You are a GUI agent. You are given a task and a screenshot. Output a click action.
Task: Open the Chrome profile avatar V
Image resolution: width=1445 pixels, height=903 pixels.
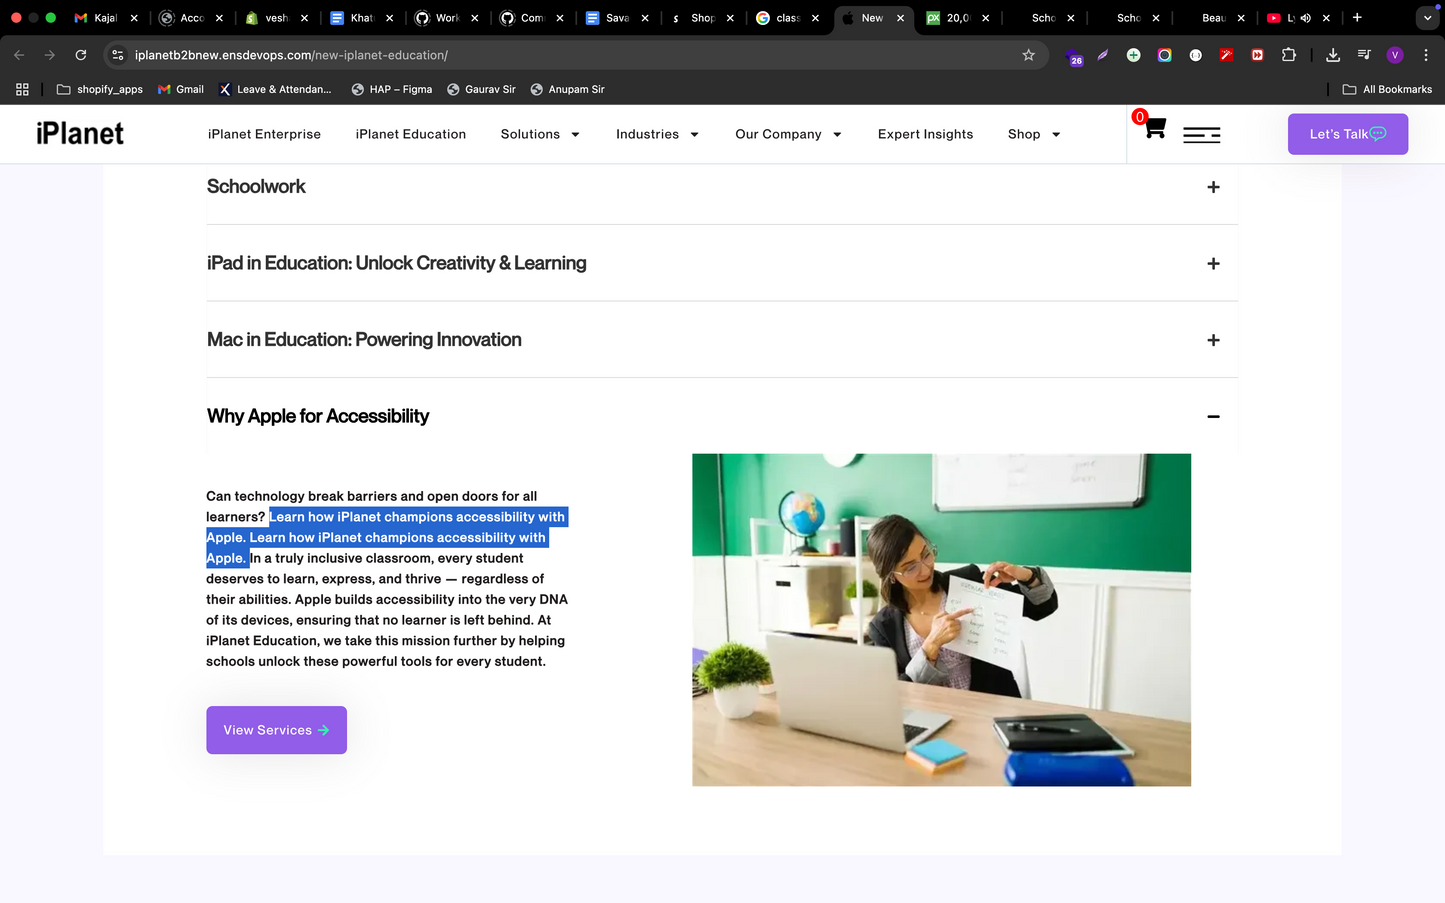1395,55
